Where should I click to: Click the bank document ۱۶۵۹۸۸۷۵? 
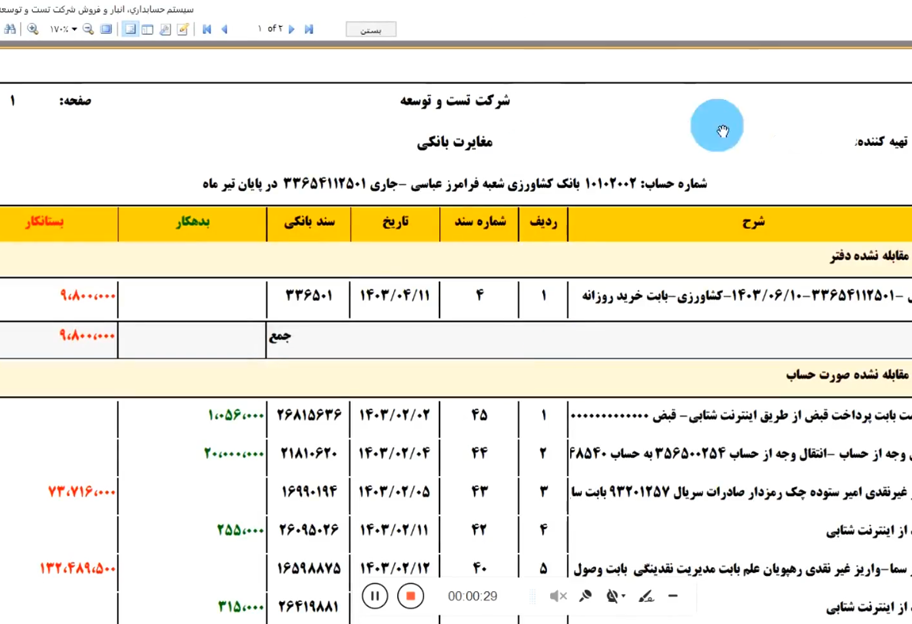[x=309, y=568]
